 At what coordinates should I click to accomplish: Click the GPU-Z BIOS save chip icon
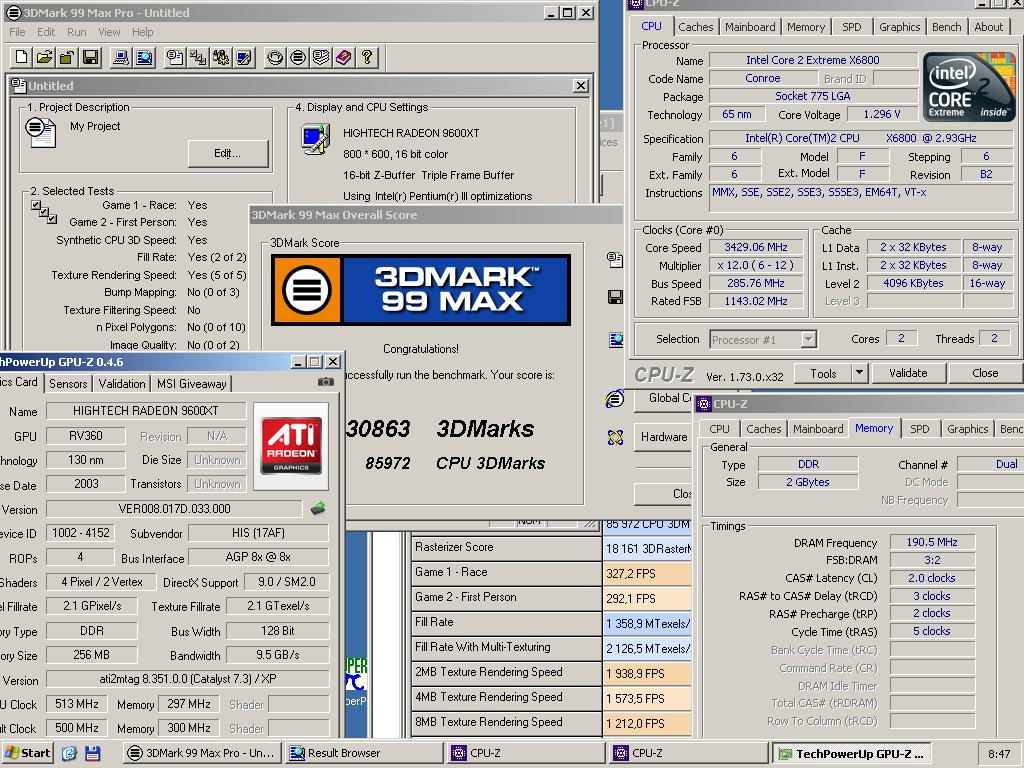point(318,508)
